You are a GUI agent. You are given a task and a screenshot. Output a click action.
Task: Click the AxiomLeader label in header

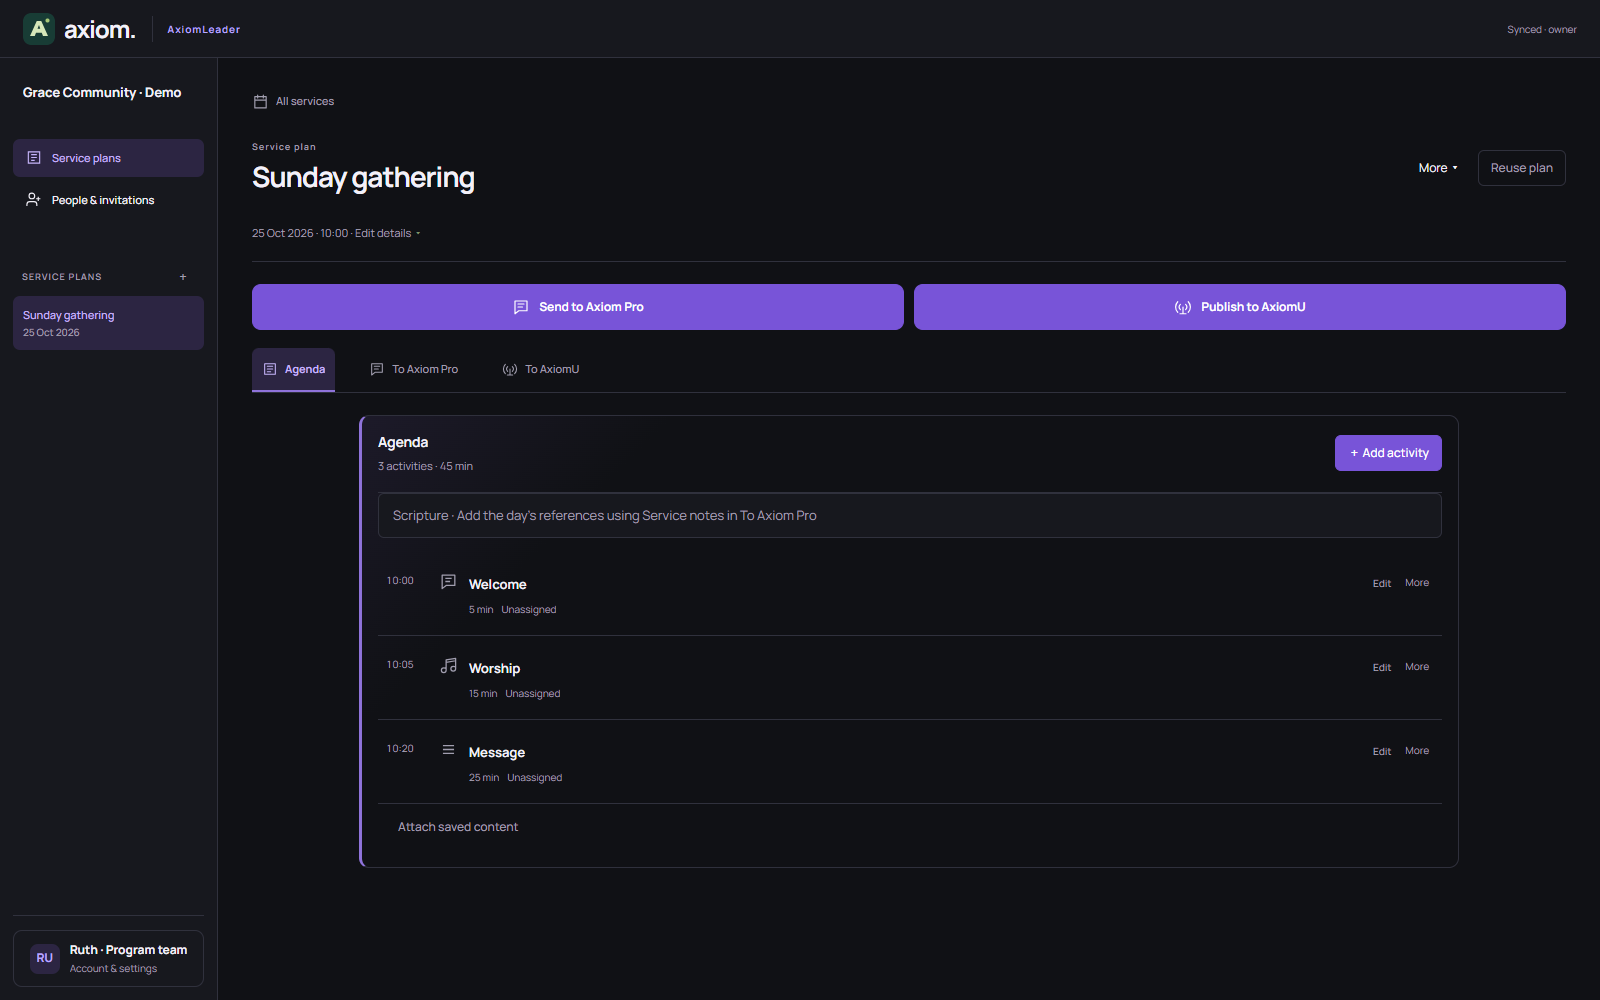(203, 30)
